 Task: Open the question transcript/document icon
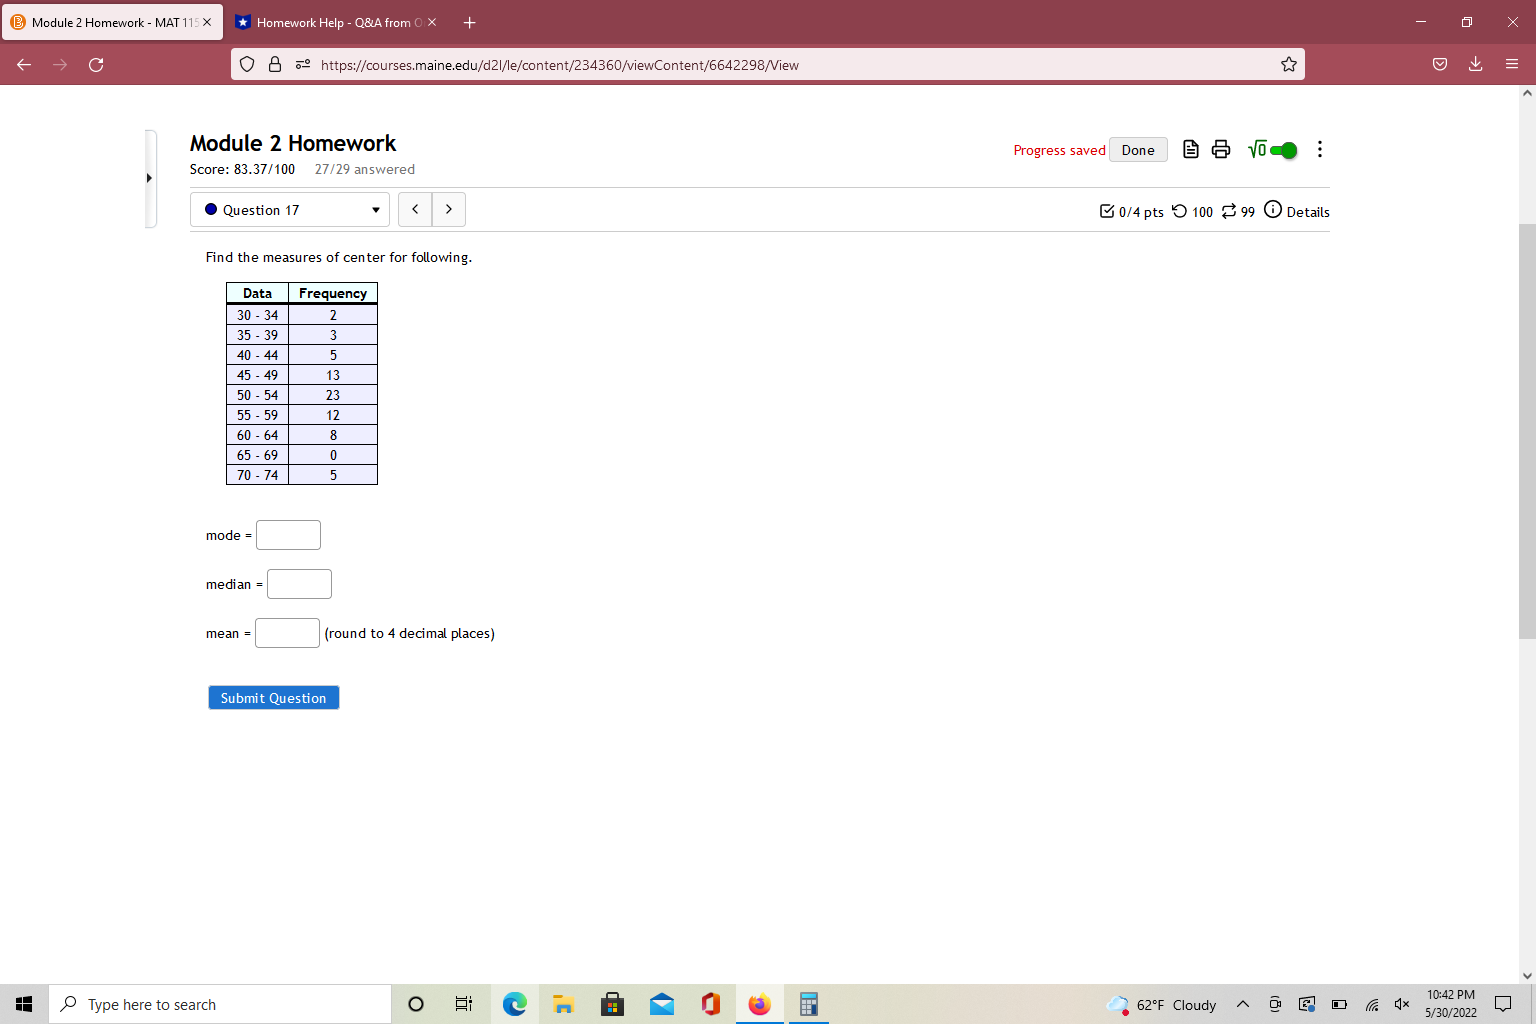click(1190, 149)
